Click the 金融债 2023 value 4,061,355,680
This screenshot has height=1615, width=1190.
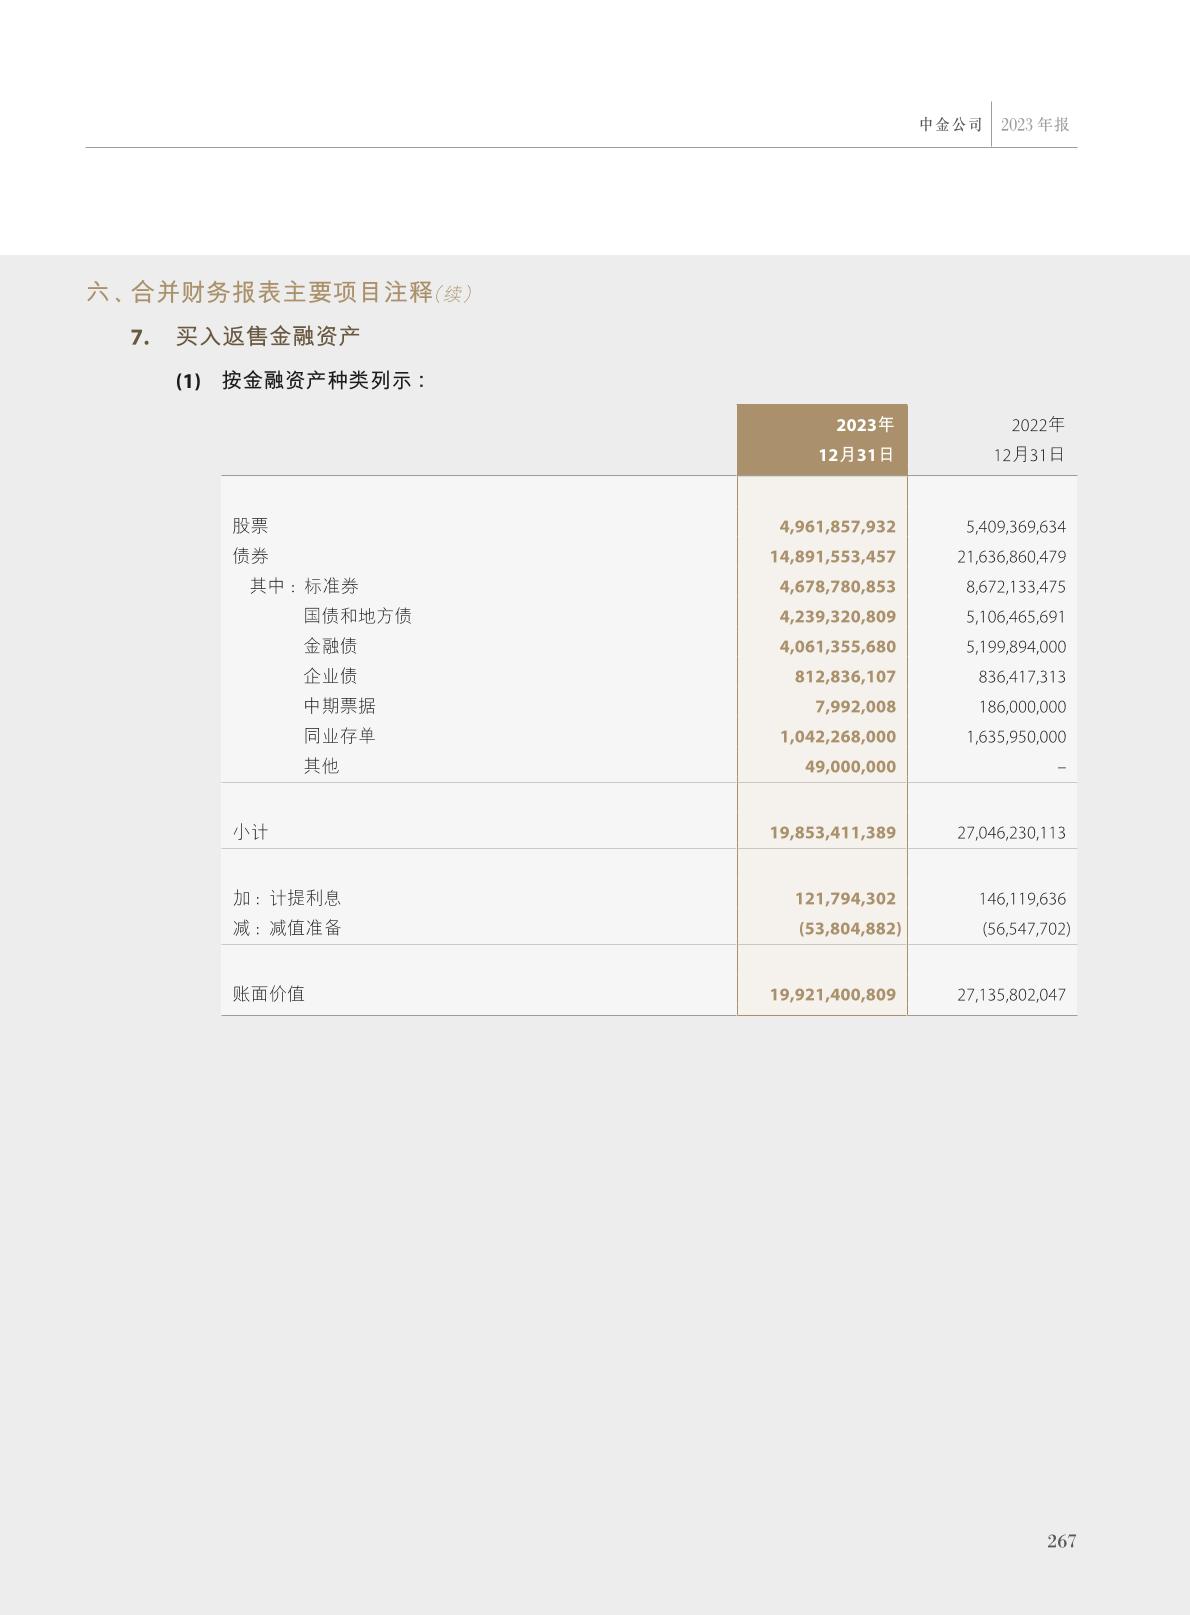(x=837, y=647)
